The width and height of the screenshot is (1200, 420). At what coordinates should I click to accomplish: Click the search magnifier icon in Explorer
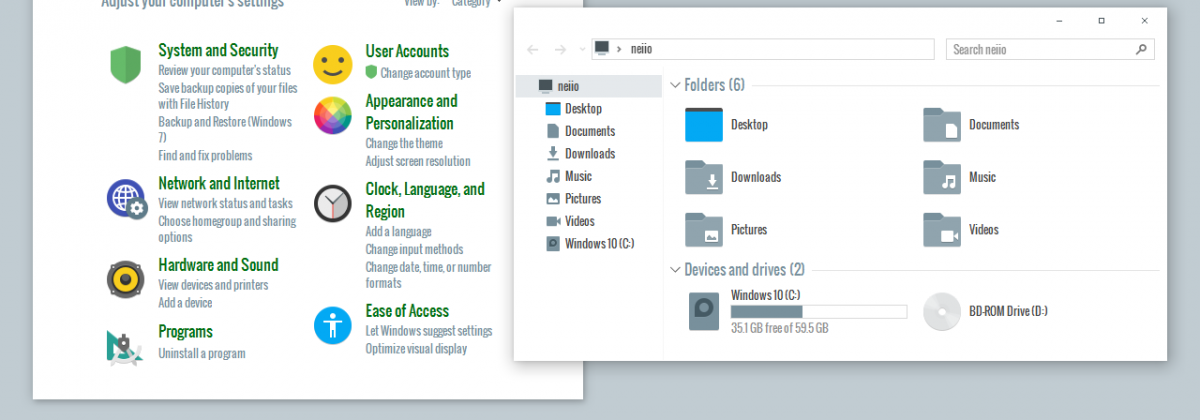tap(1141, 49)
